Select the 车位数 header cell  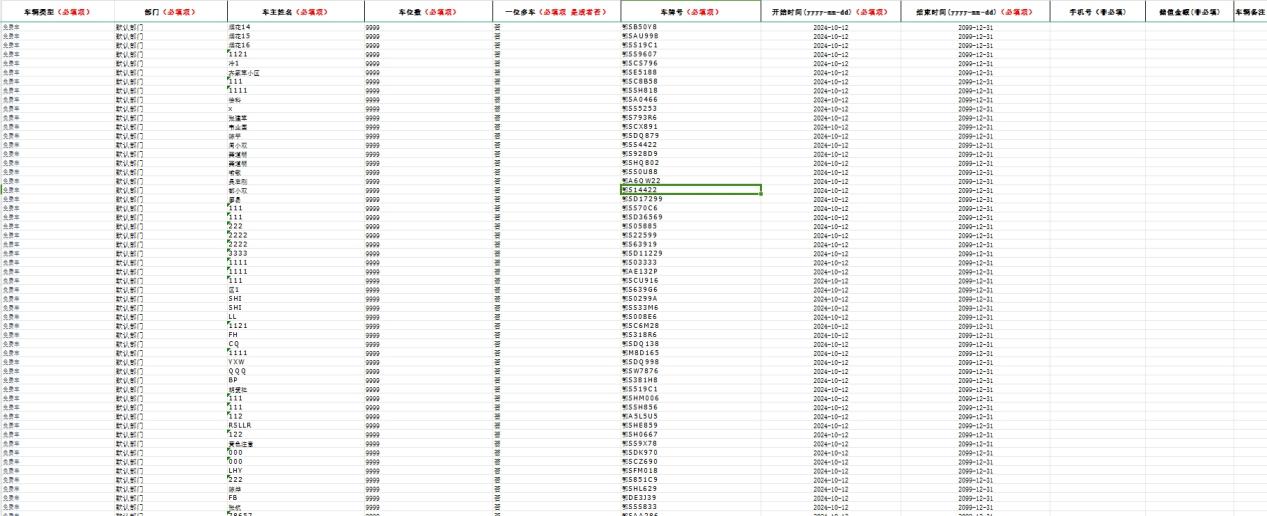pos(428,12)
